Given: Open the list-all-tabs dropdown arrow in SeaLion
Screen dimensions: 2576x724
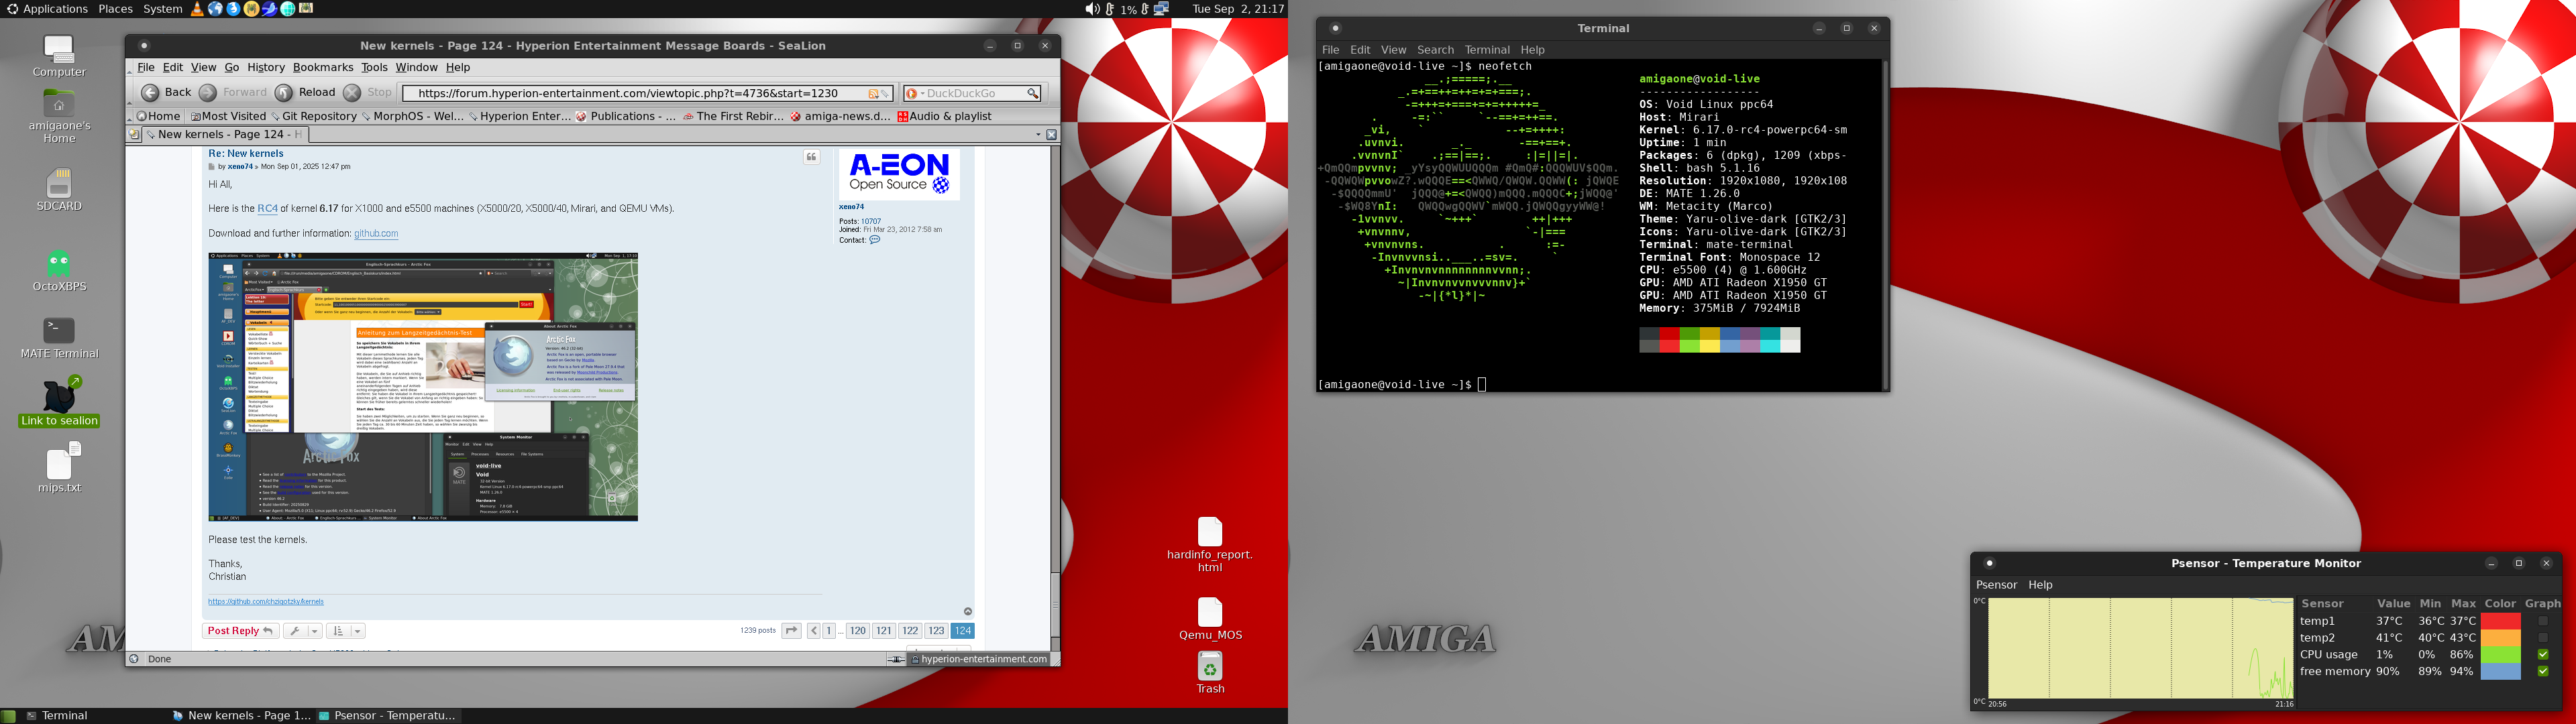Looking at the screenshot, I should [x=1037, y=134].
